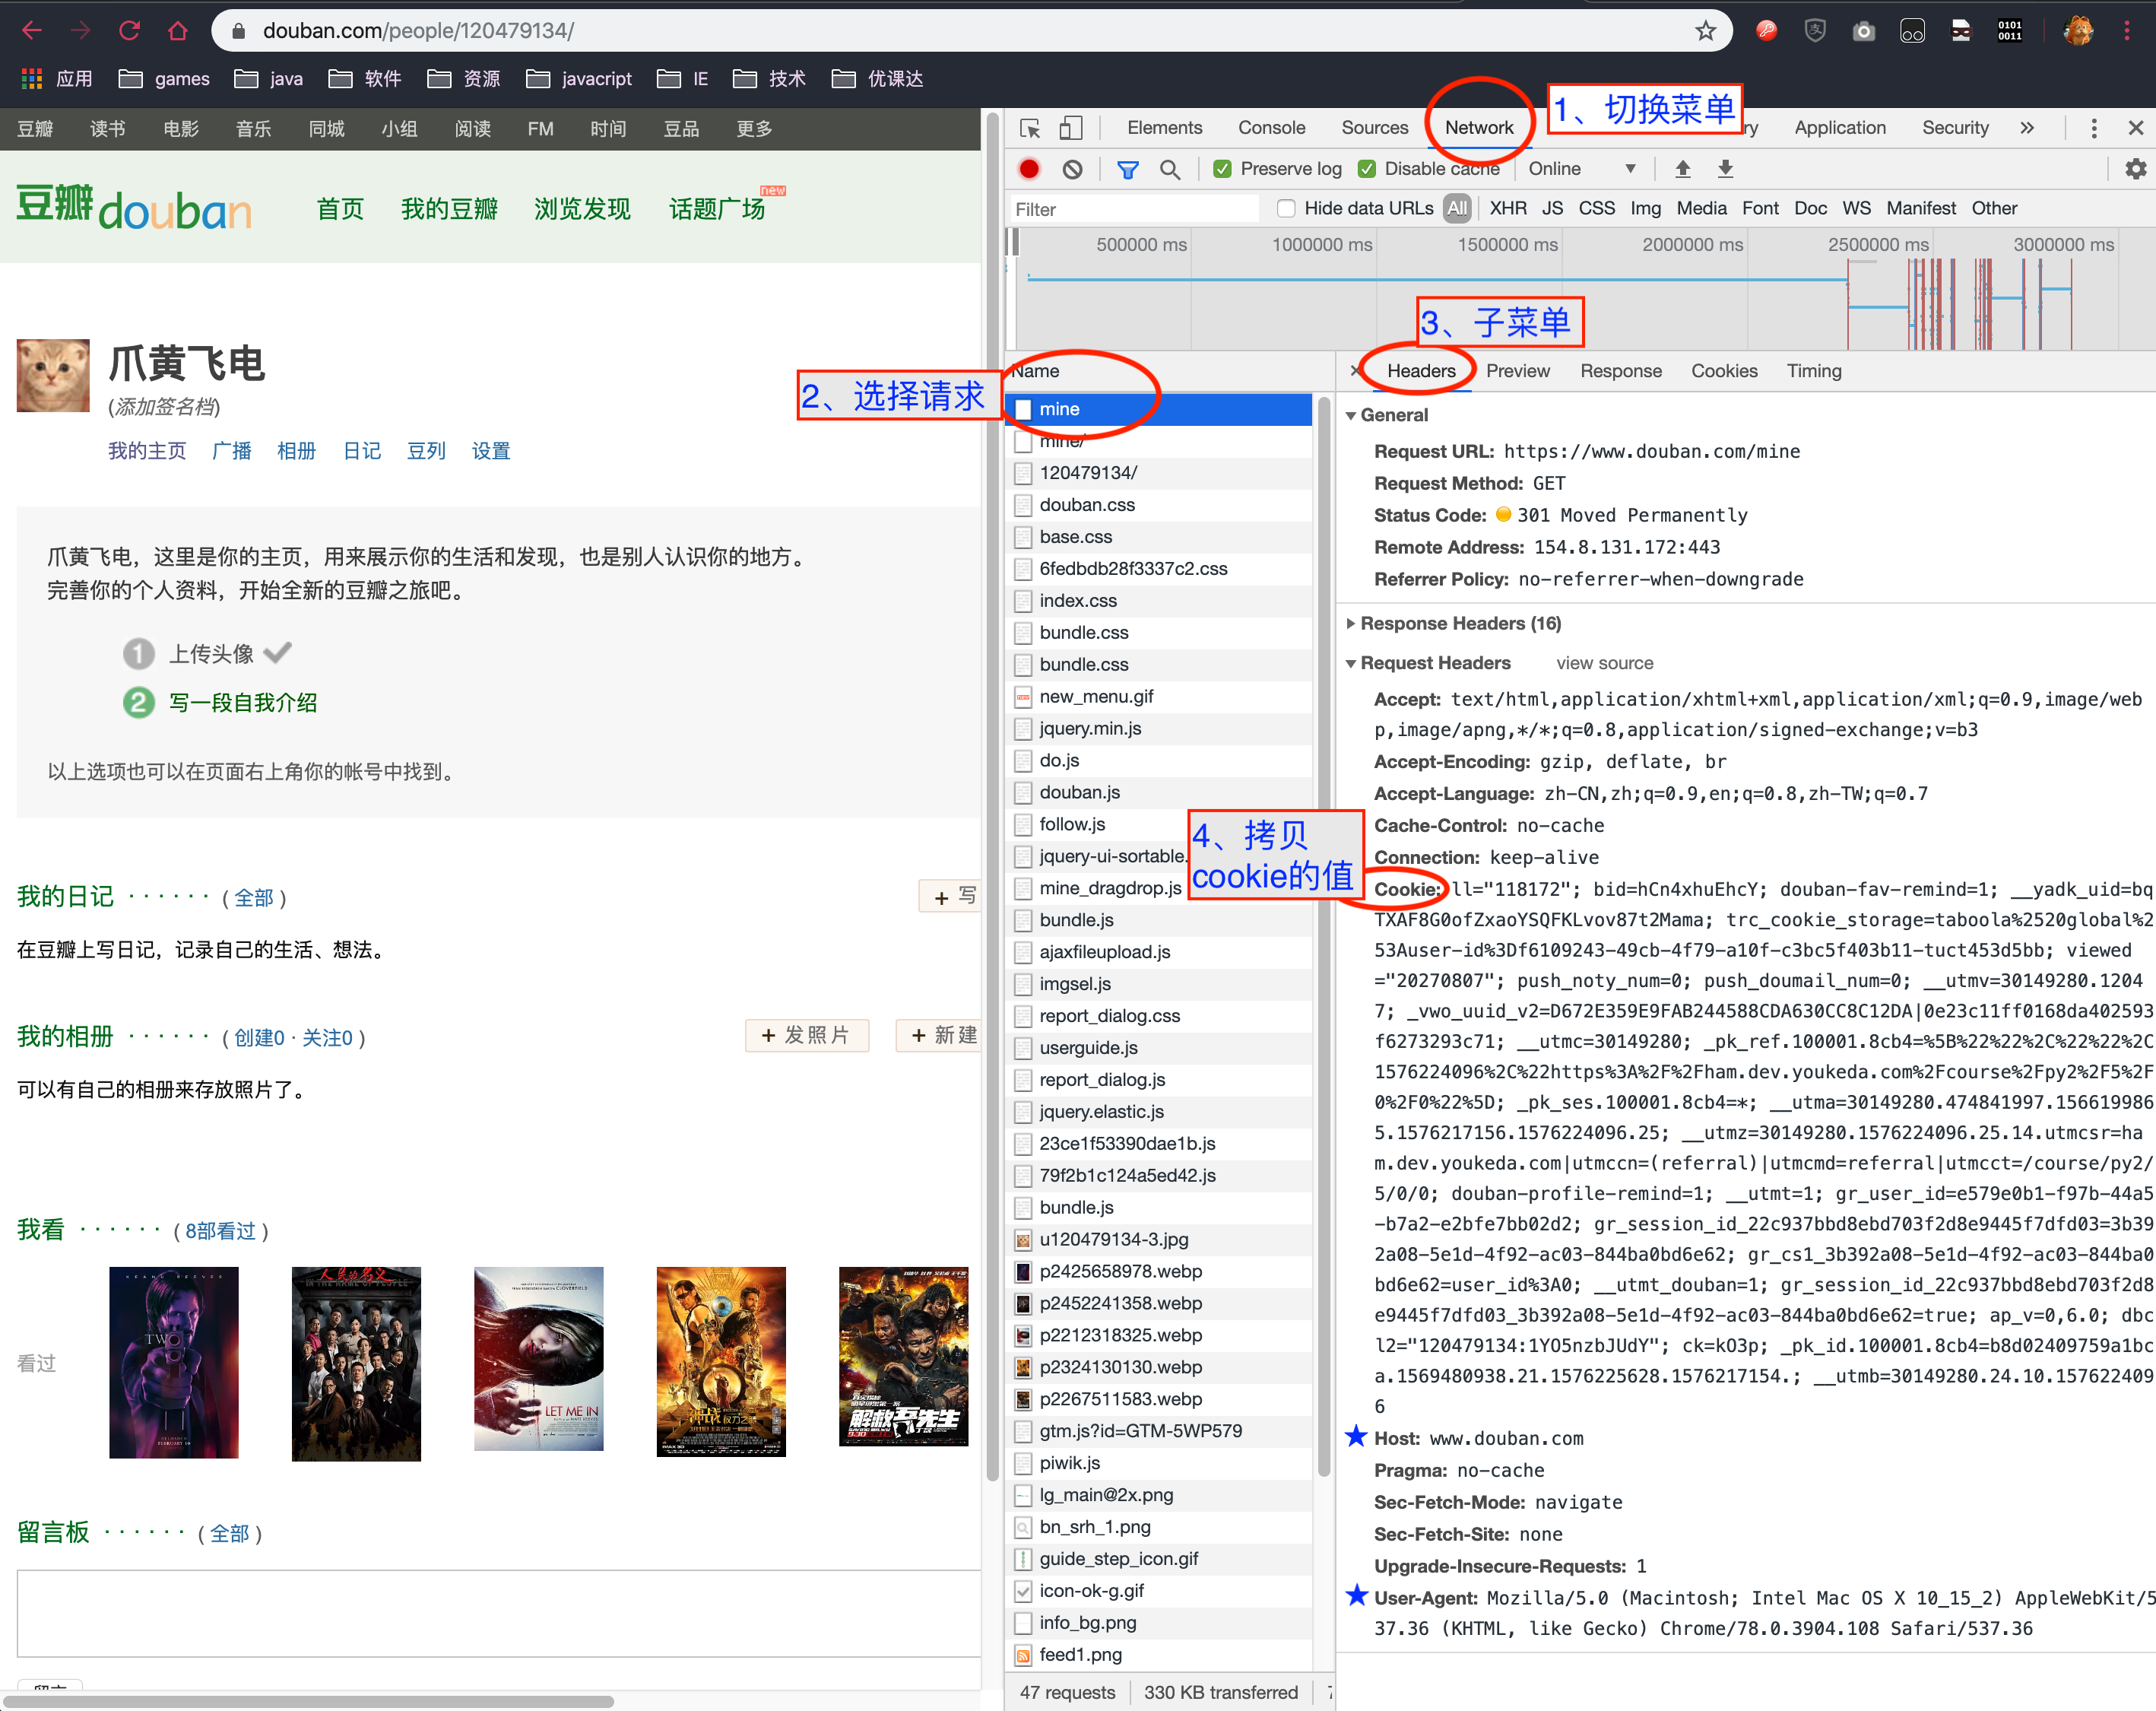Open 更多 menu in douban top bar
Screen dimensions: 2156x1711
pyautogui.click(x=754, y=129)
